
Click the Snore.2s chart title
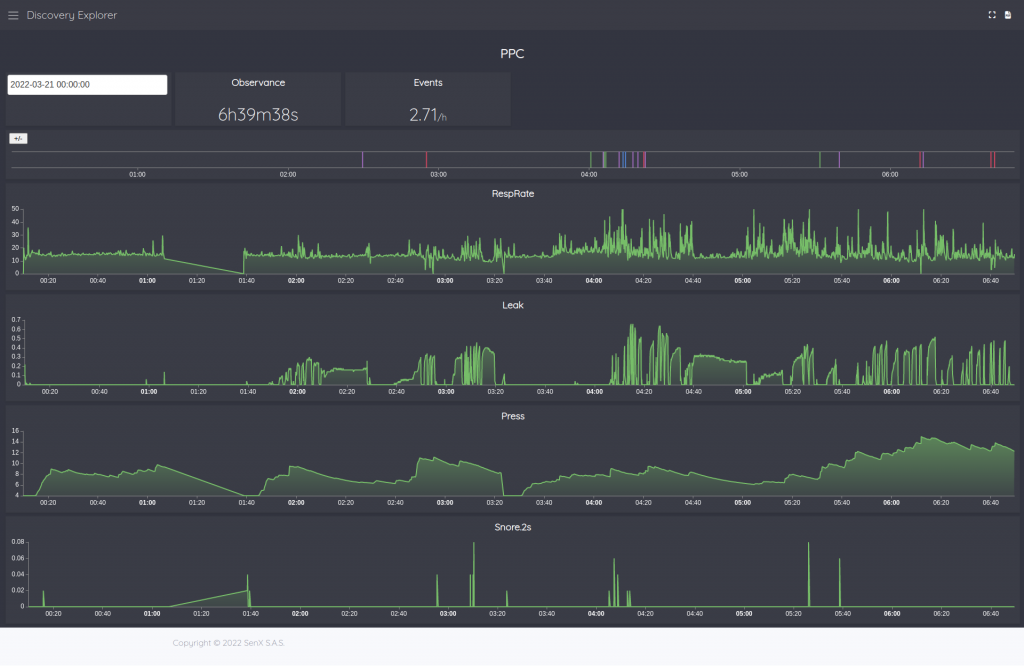[x=512, y=527]
